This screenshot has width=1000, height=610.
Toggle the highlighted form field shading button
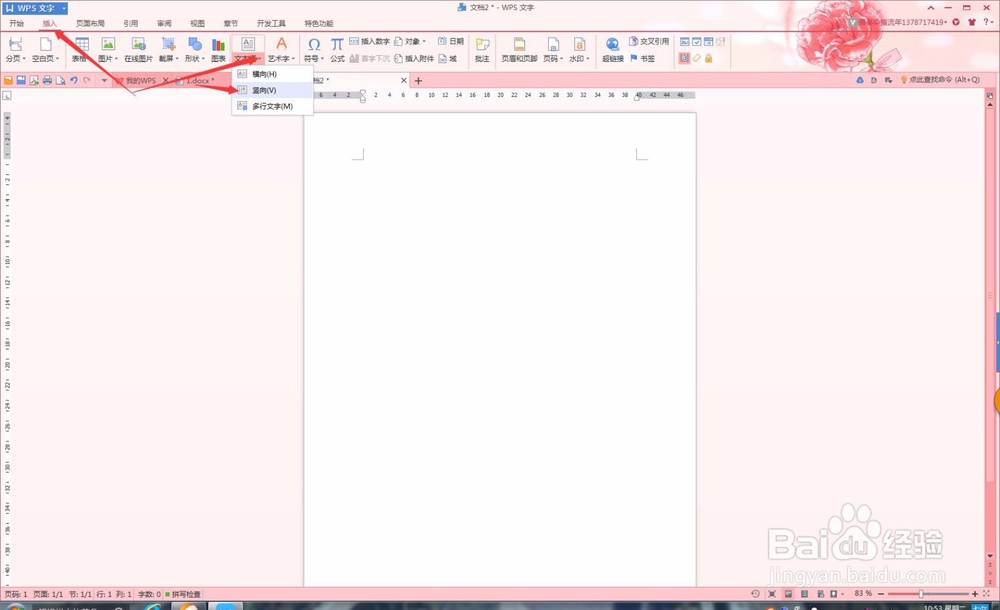tap(684, 58)
